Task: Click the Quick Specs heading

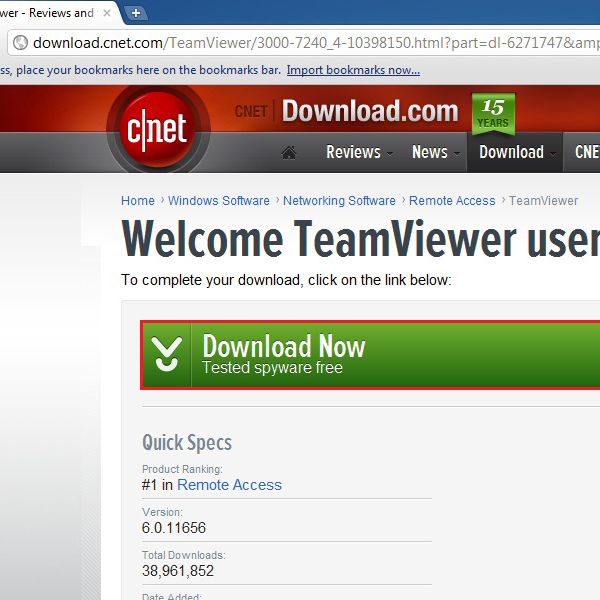Action: (187, 443)
